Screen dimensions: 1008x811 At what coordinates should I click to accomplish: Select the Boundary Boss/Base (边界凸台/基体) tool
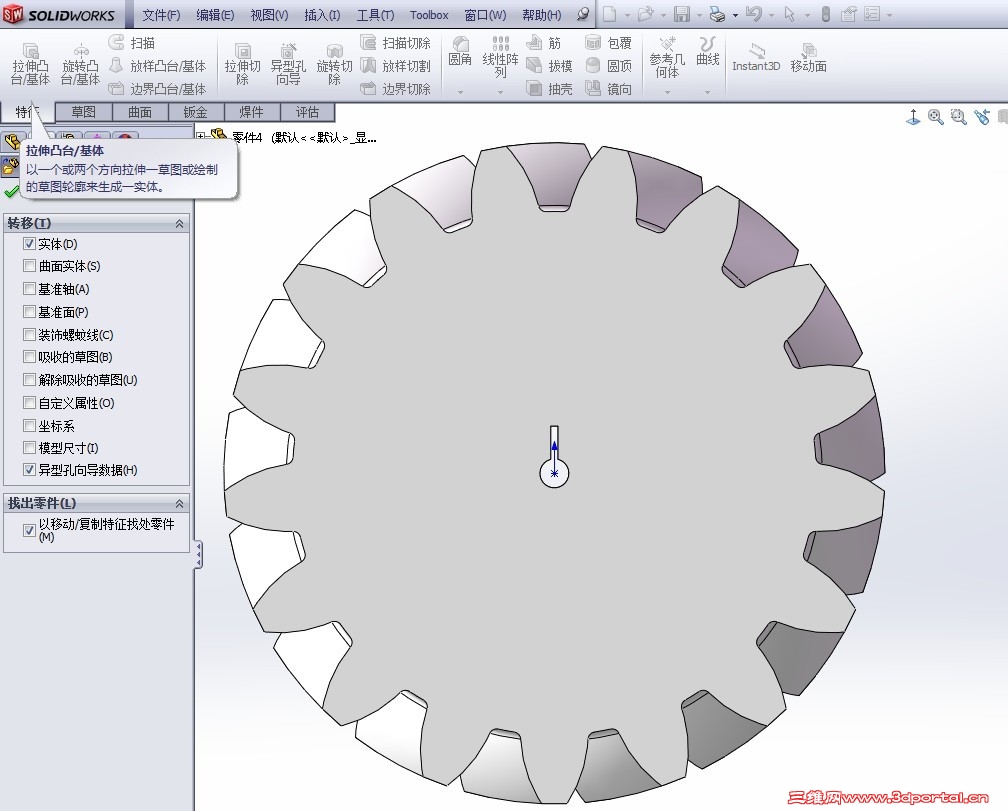tap(158, 89)
